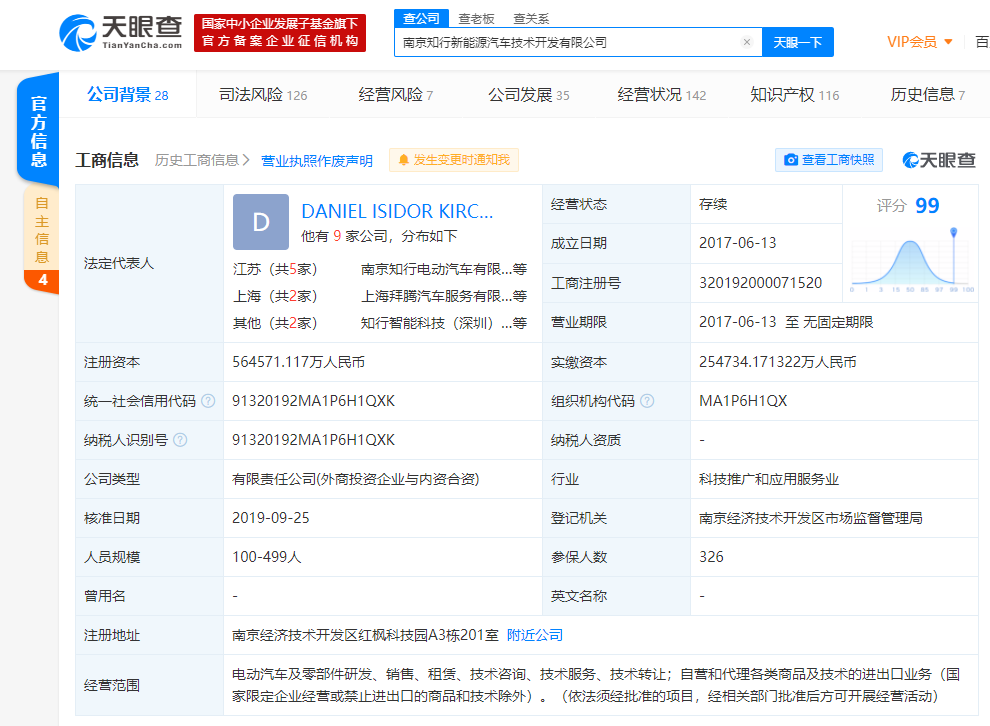Clear the search box with the X icon
Viewport: 990px width, 726px height.
pyautogui.click(x=746, y=42)
